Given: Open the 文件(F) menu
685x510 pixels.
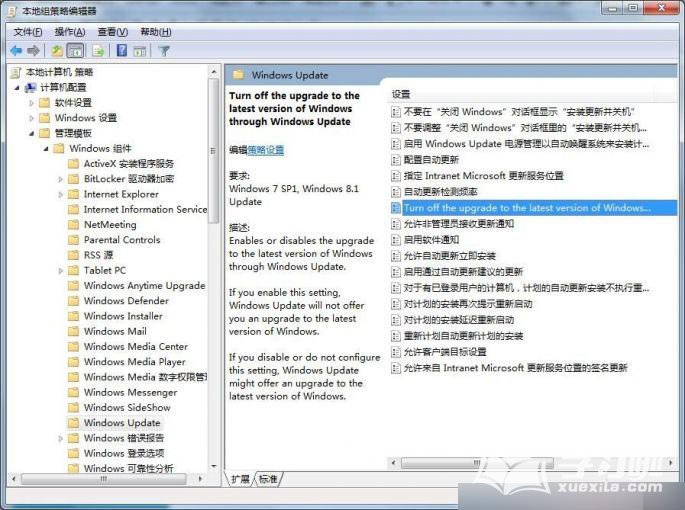Looking at the screenshot, I should 28,32.
